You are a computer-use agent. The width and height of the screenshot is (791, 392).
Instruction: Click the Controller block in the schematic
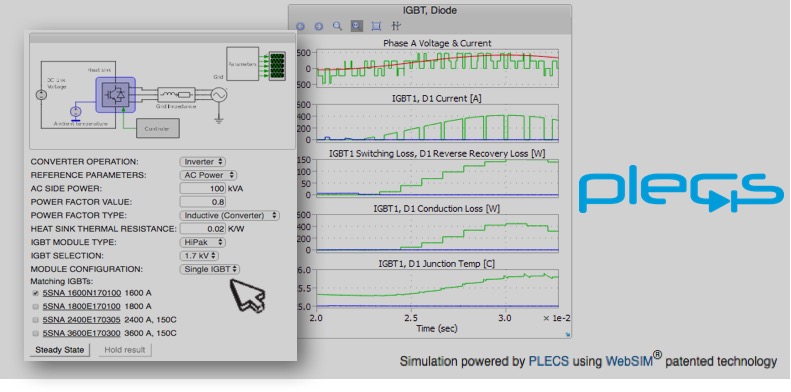[x=158, y=129]
